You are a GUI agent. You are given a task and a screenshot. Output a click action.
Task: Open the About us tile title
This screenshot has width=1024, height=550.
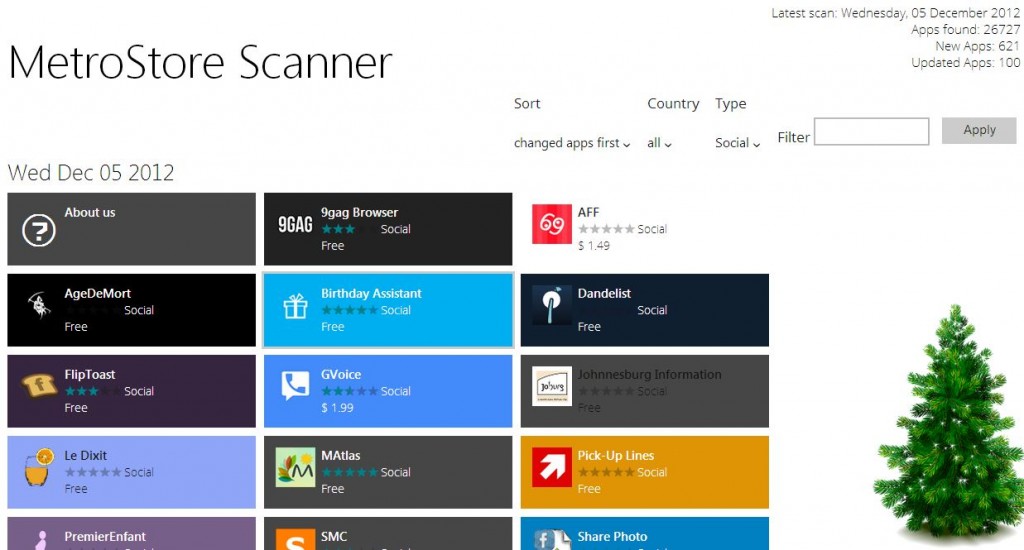tap(89, 212)
